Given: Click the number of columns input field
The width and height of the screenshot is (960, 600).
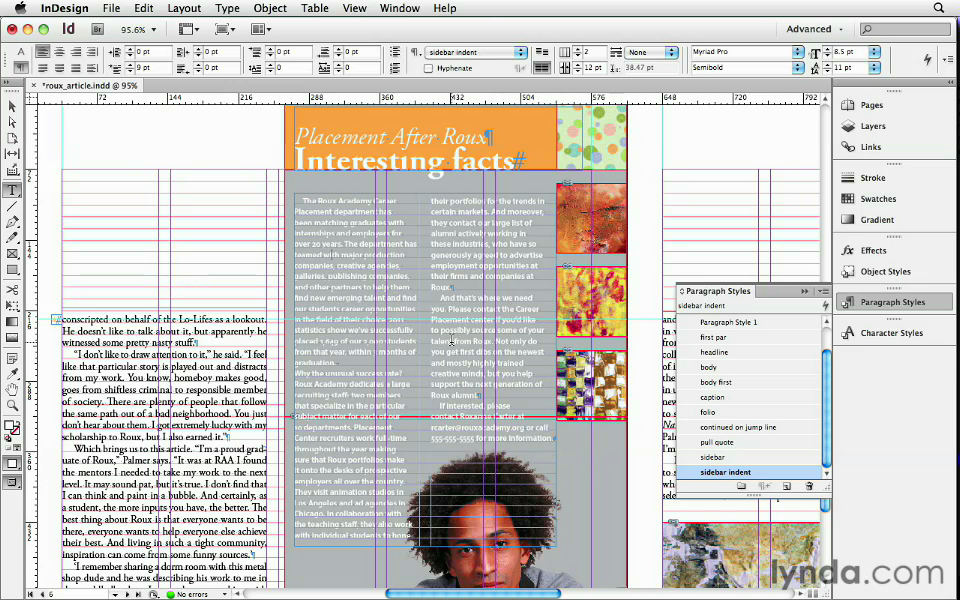Looking at the screenshot, I should (x=594, y=52).
